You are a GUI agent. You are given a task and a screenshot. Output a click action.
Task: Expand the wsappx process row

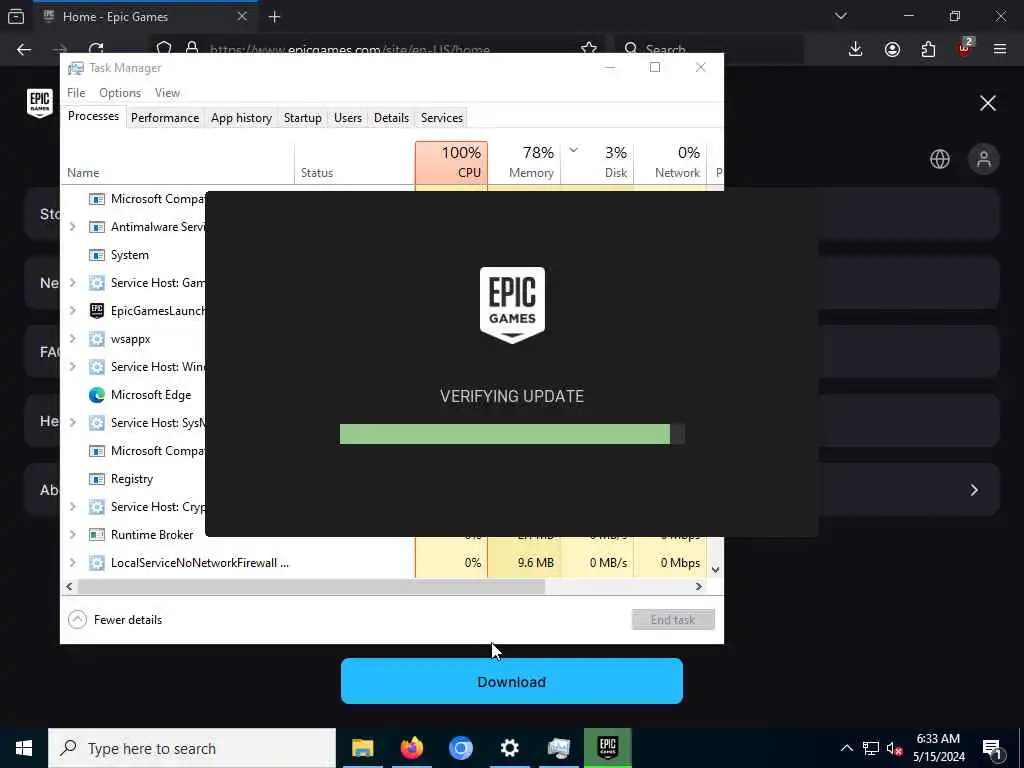pos(72,339)
